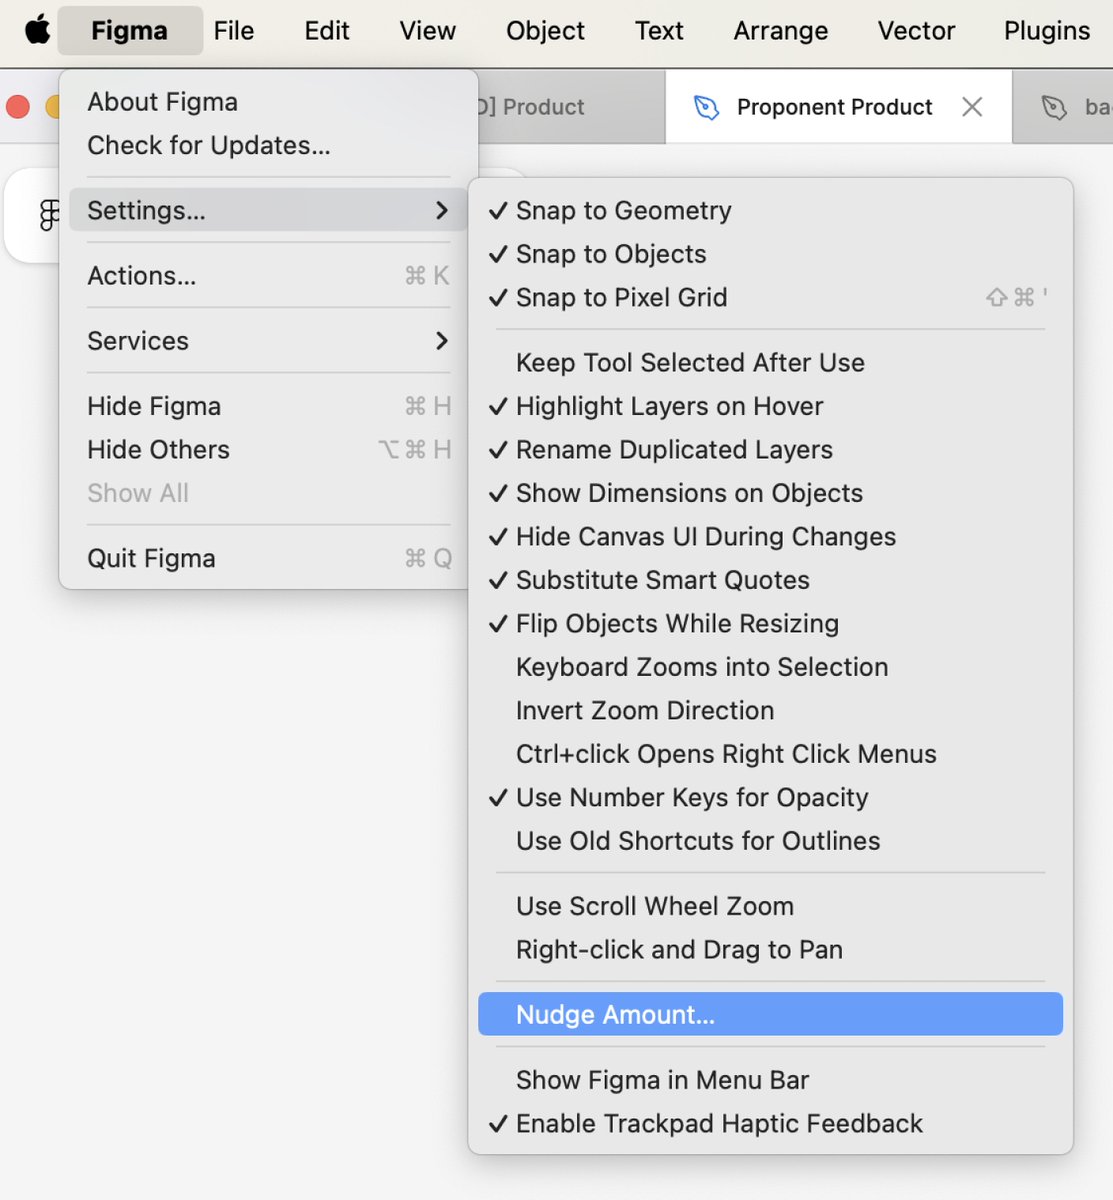Open Nudge Amount settings
The width and height of the screenshot is (1113, 1200).
coord(770,1015)
